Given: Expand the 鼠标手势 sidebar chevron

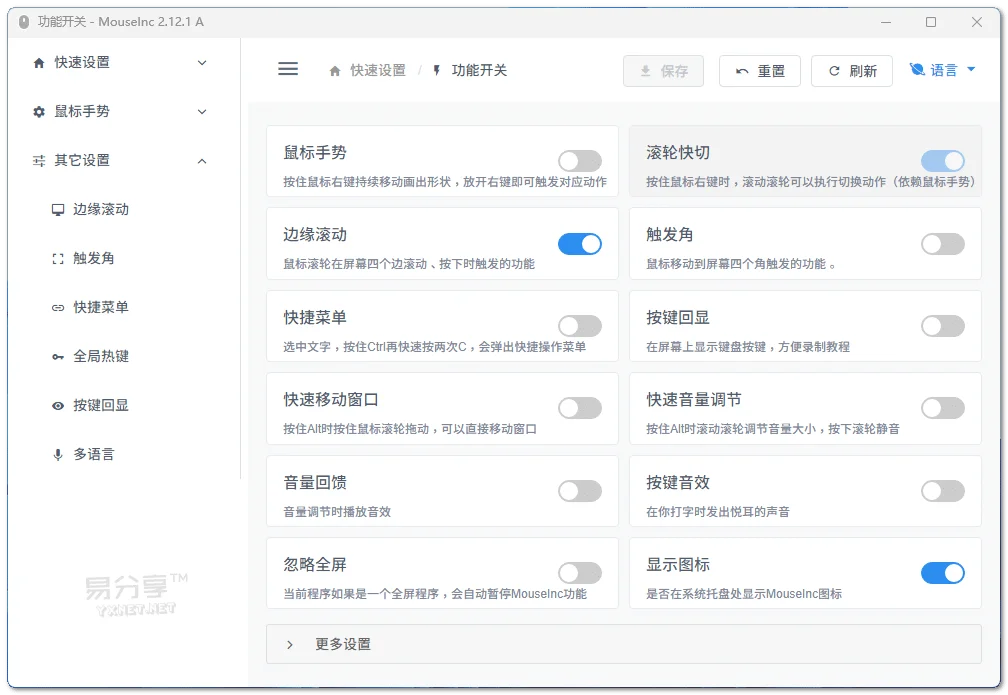Looking at the screenshot, I should (202, 112).
